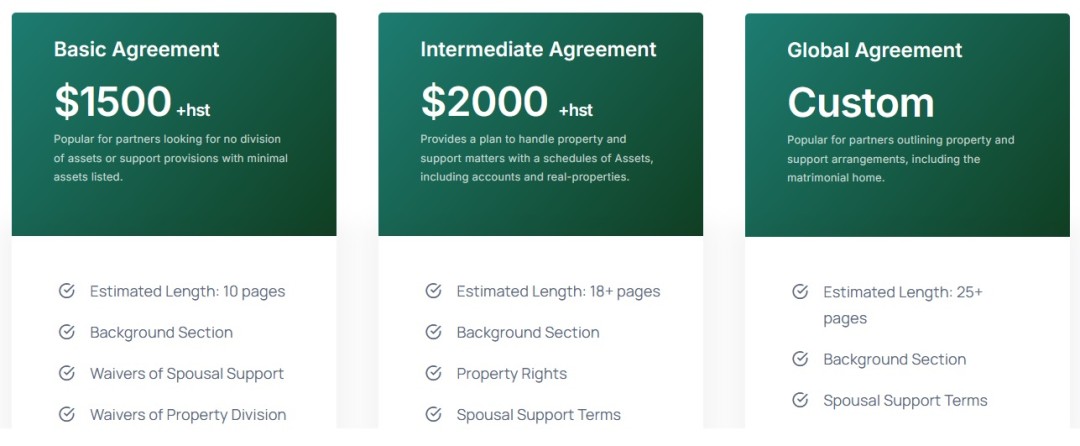
Task: Click the checkmark icon beside Property Rights
Action: coord(433,373)
